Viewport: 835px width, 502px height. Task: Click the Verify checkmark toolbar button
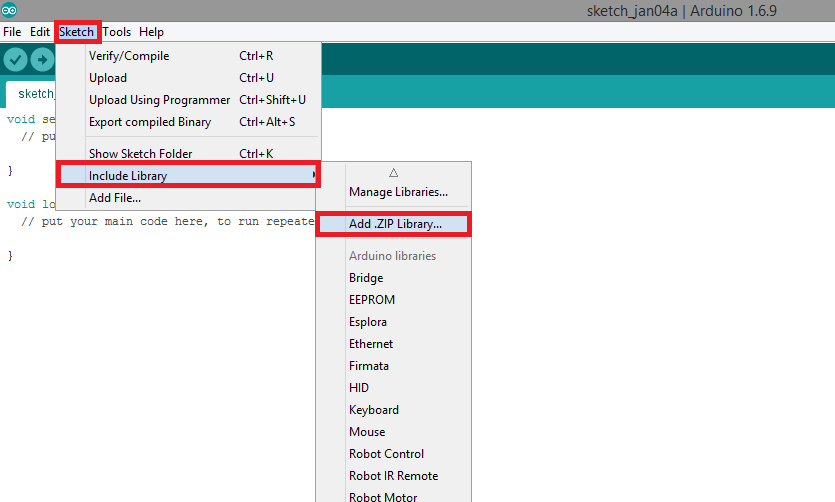[15, 59]
